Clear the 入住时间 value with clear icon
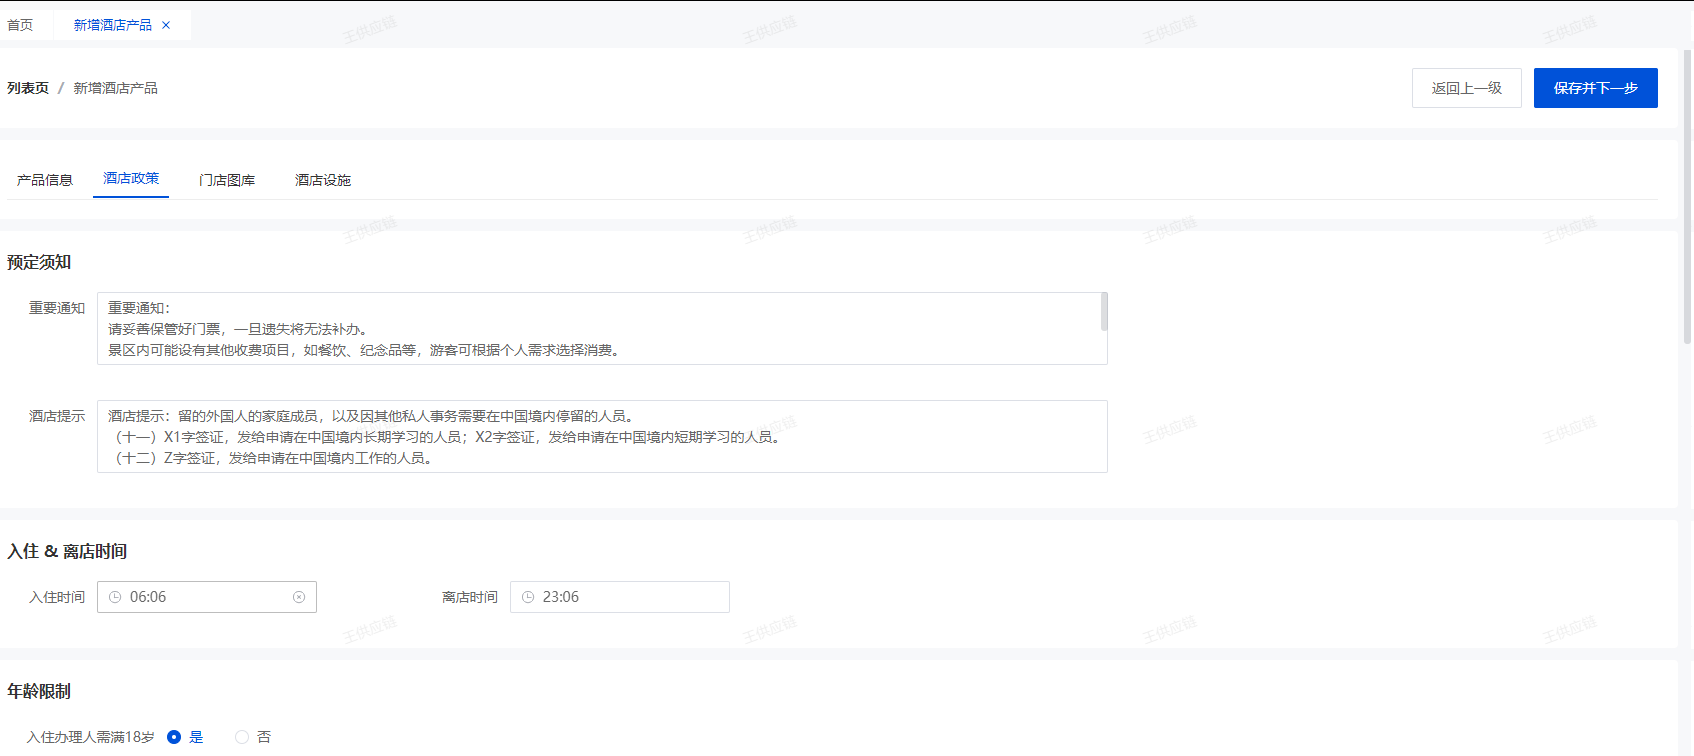This screenshot has width=1694, height=756. [x=299, y=597]
